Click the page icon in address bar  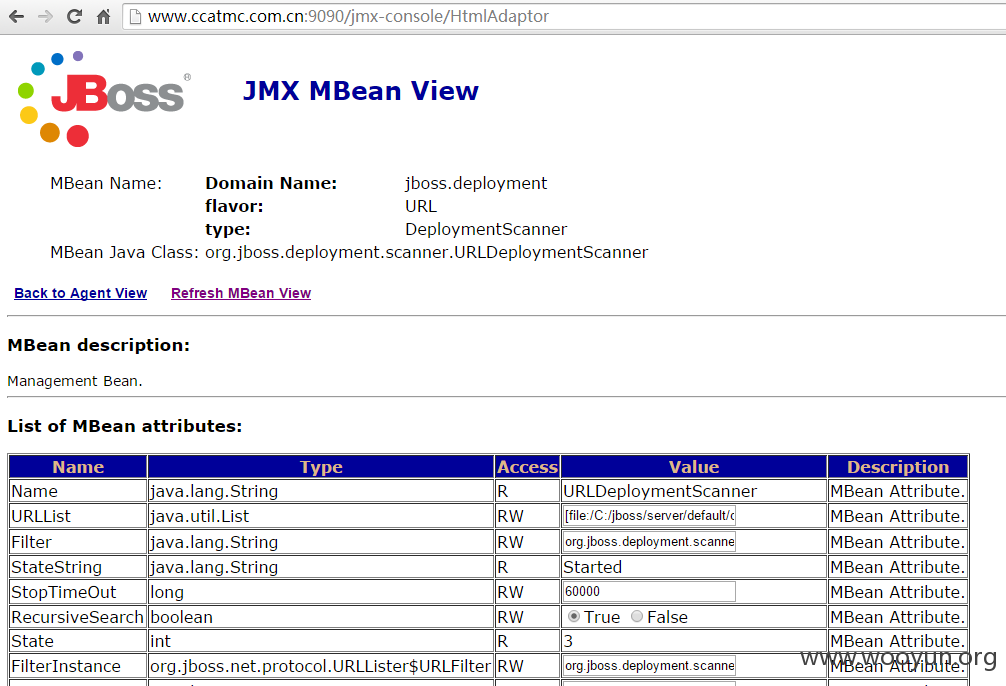tap(135, 16)
